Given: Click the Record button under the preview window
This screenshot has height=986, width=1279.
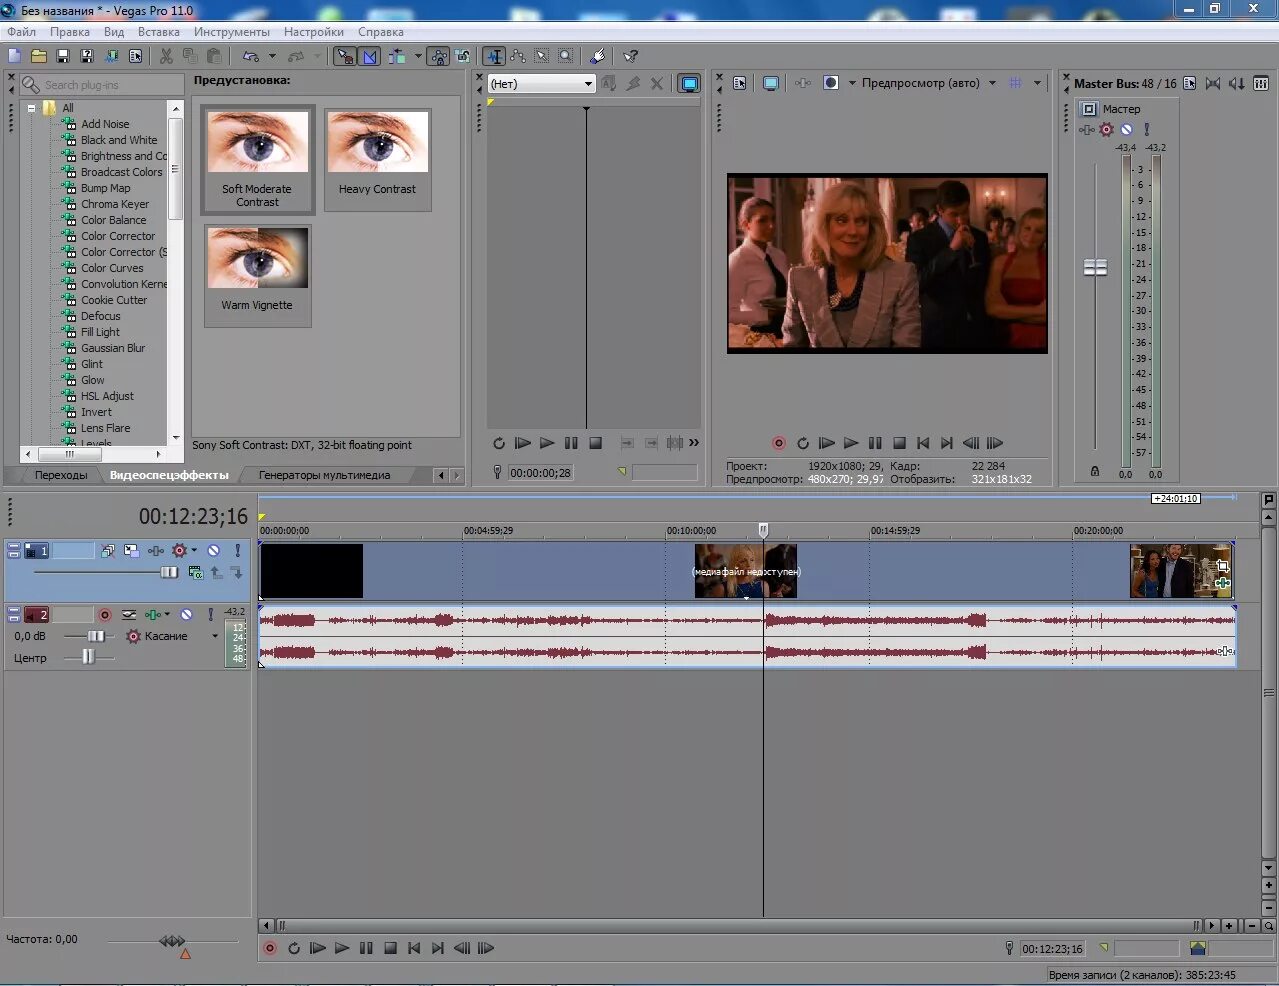Looking at the screenshot, I should click(778, 443).
